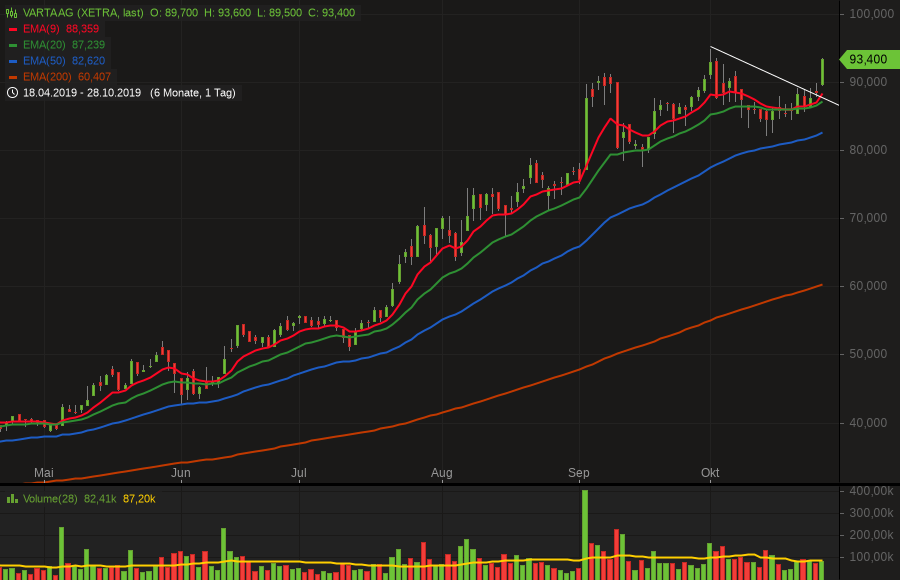Click the orange EMA(200) legend marker
The width and height of the screenshot is (900, 580).
tap(12, 77)
